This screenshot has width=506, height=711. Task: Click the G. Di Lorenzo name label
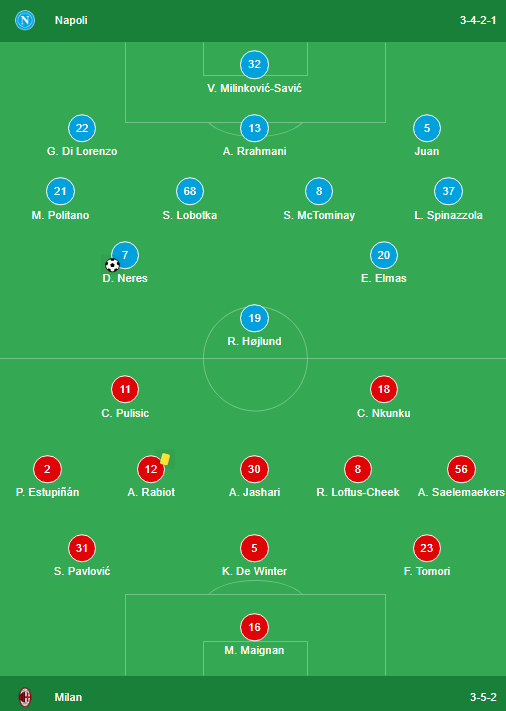tap(82, 151)
